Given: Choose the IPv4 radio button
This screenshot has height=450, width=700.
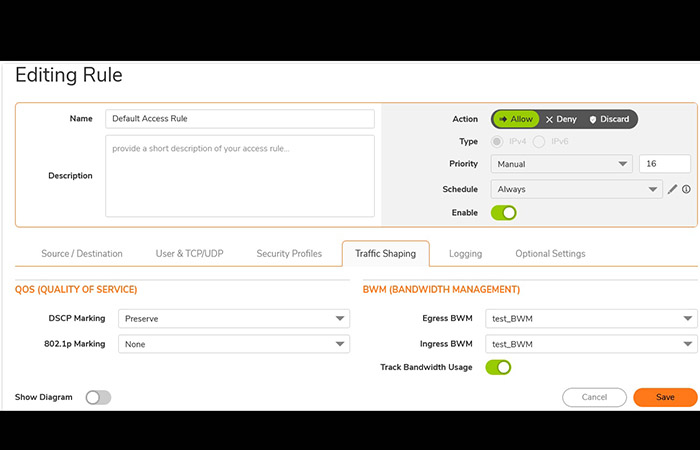Looking at the screenshot, I should 497,142.
